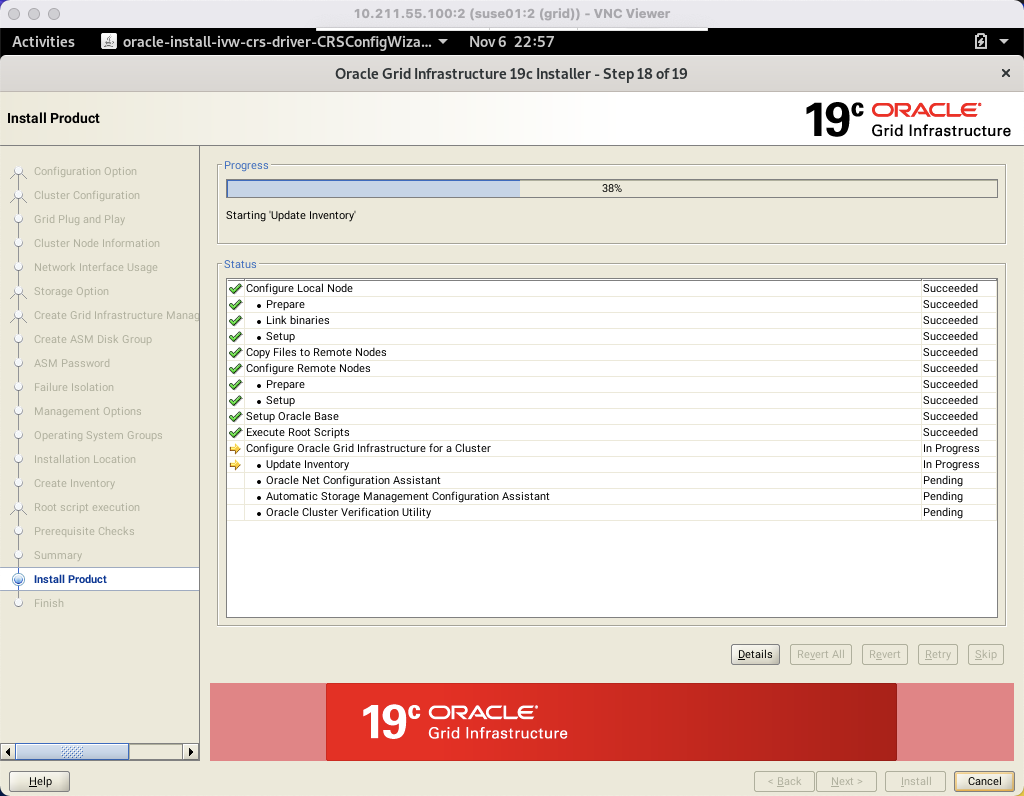Select the Installation Location step
This screenshot has width=1024, height=796.
85,459
